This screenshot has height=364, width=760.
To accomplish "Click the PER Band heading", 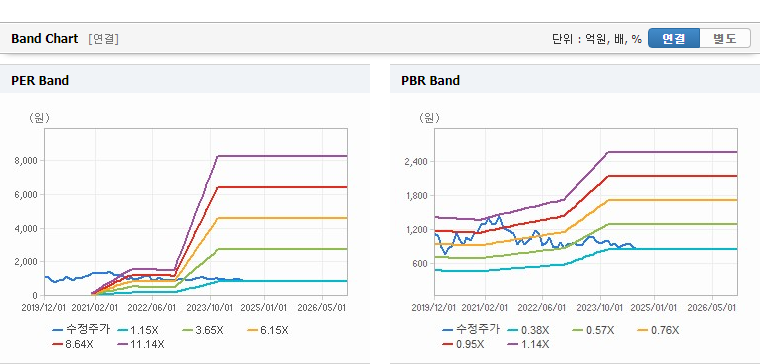I will pyautogui.click(x=40, y=80).
